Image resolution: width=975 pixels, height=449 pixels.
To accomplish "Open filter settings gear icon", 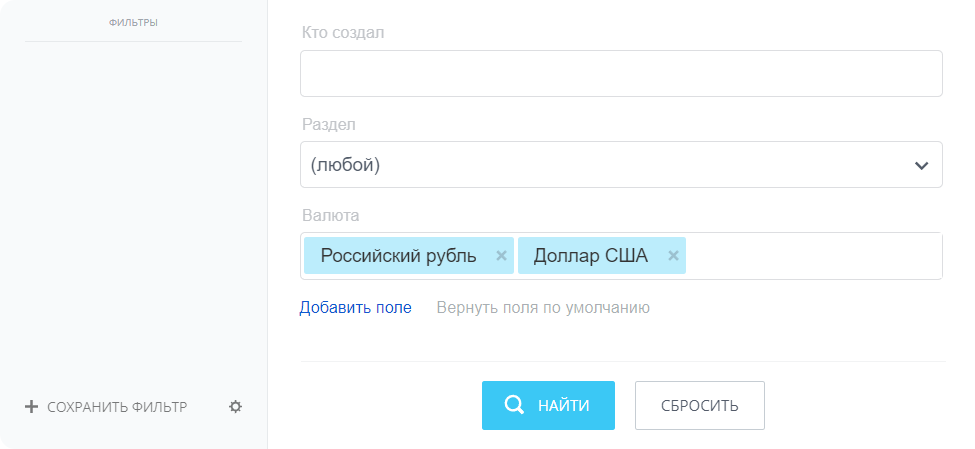I will [x=236, y=407].
